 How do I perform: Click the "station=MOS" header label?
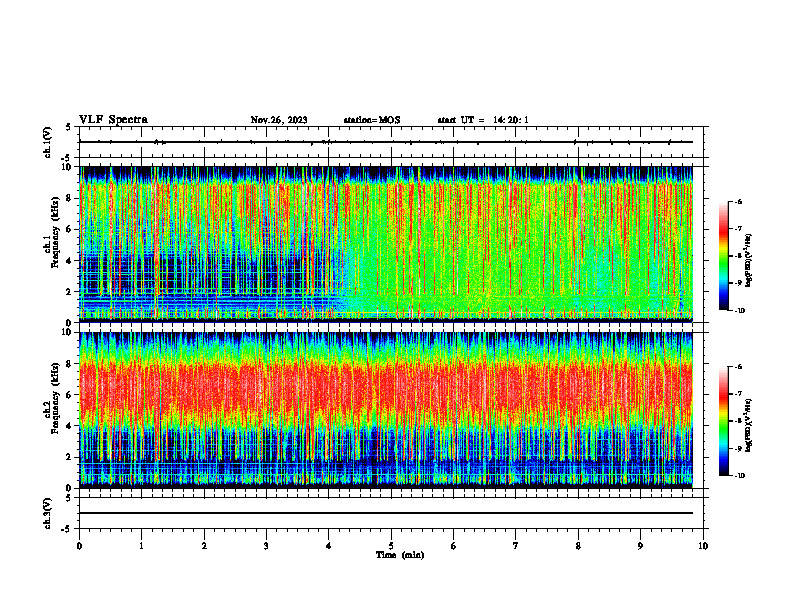pyautogui.click(x=372, y=120)
